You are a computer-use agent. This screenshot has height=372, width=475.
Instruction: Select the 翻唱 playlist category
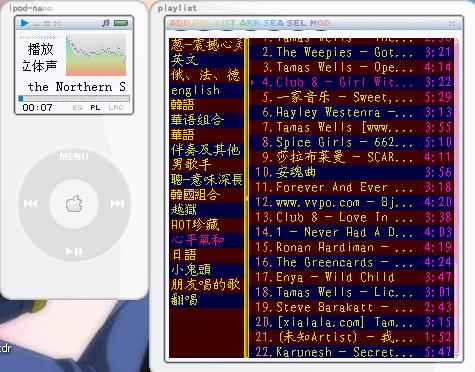pyautogui.click(x=207, y=300)
